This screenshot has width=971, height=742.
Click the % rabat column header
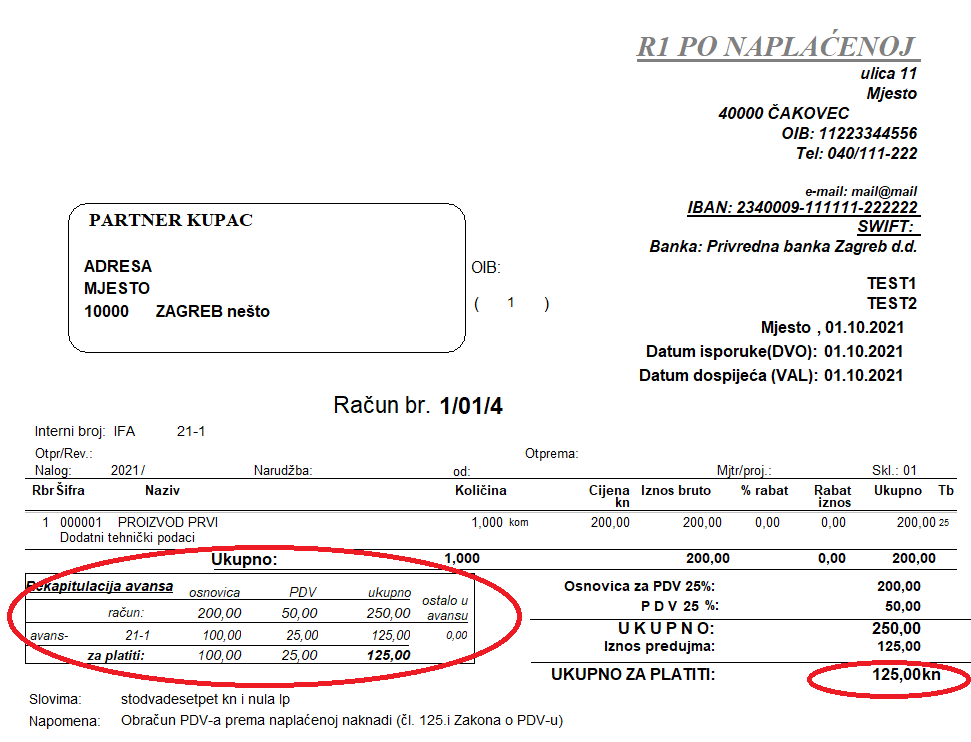point(764,490)
